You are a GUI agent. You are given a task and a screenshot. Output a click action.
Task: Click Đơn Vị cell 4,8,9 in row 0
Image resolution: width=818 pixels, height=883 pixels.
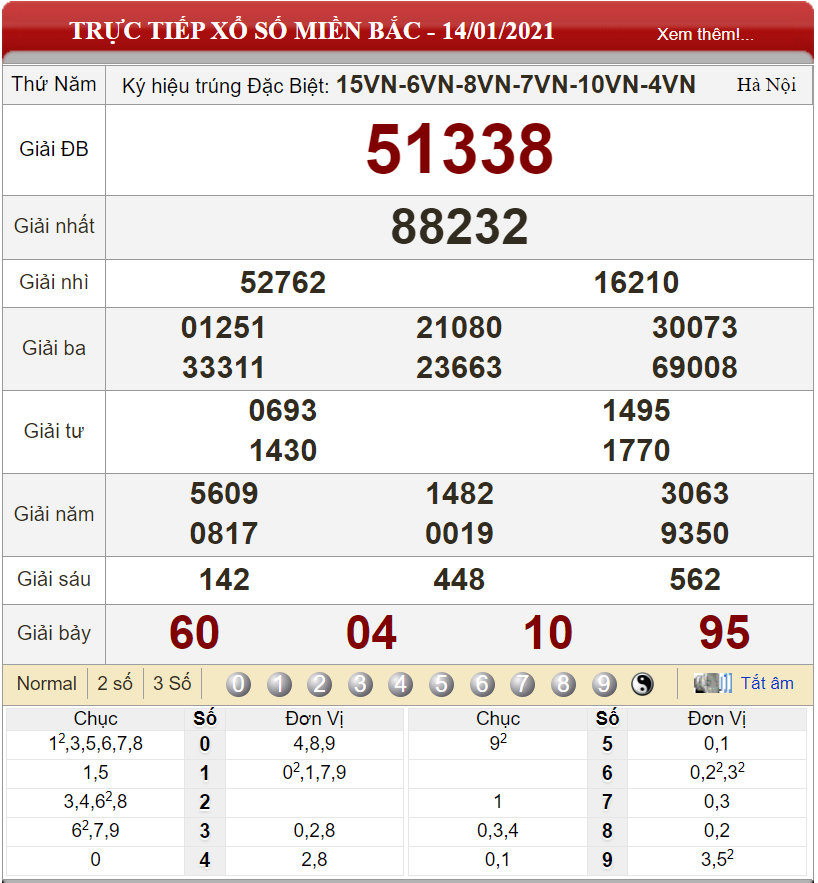tap(314, 744)
